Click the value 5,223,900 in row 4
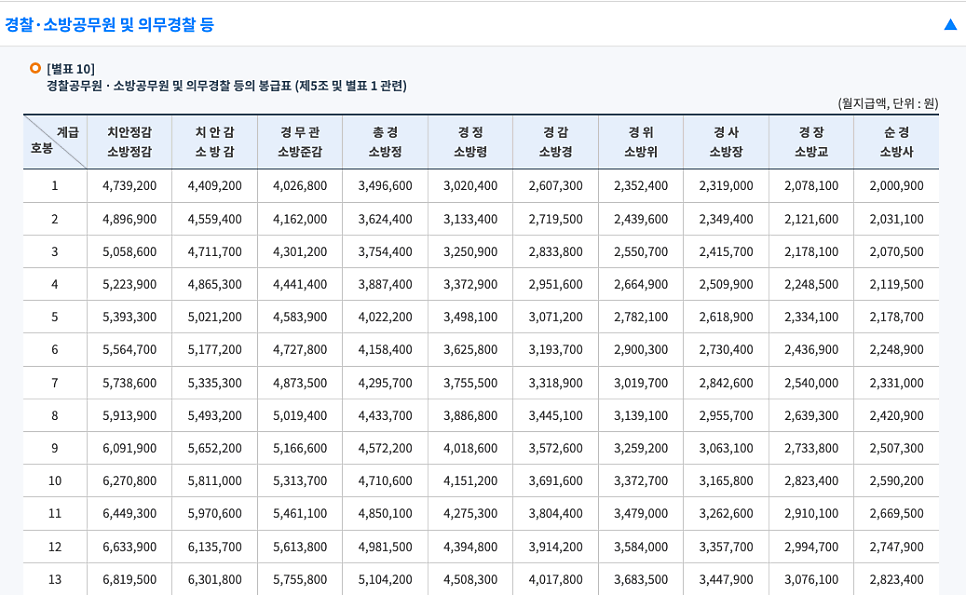The image size is (966, 595). point(129,284)
